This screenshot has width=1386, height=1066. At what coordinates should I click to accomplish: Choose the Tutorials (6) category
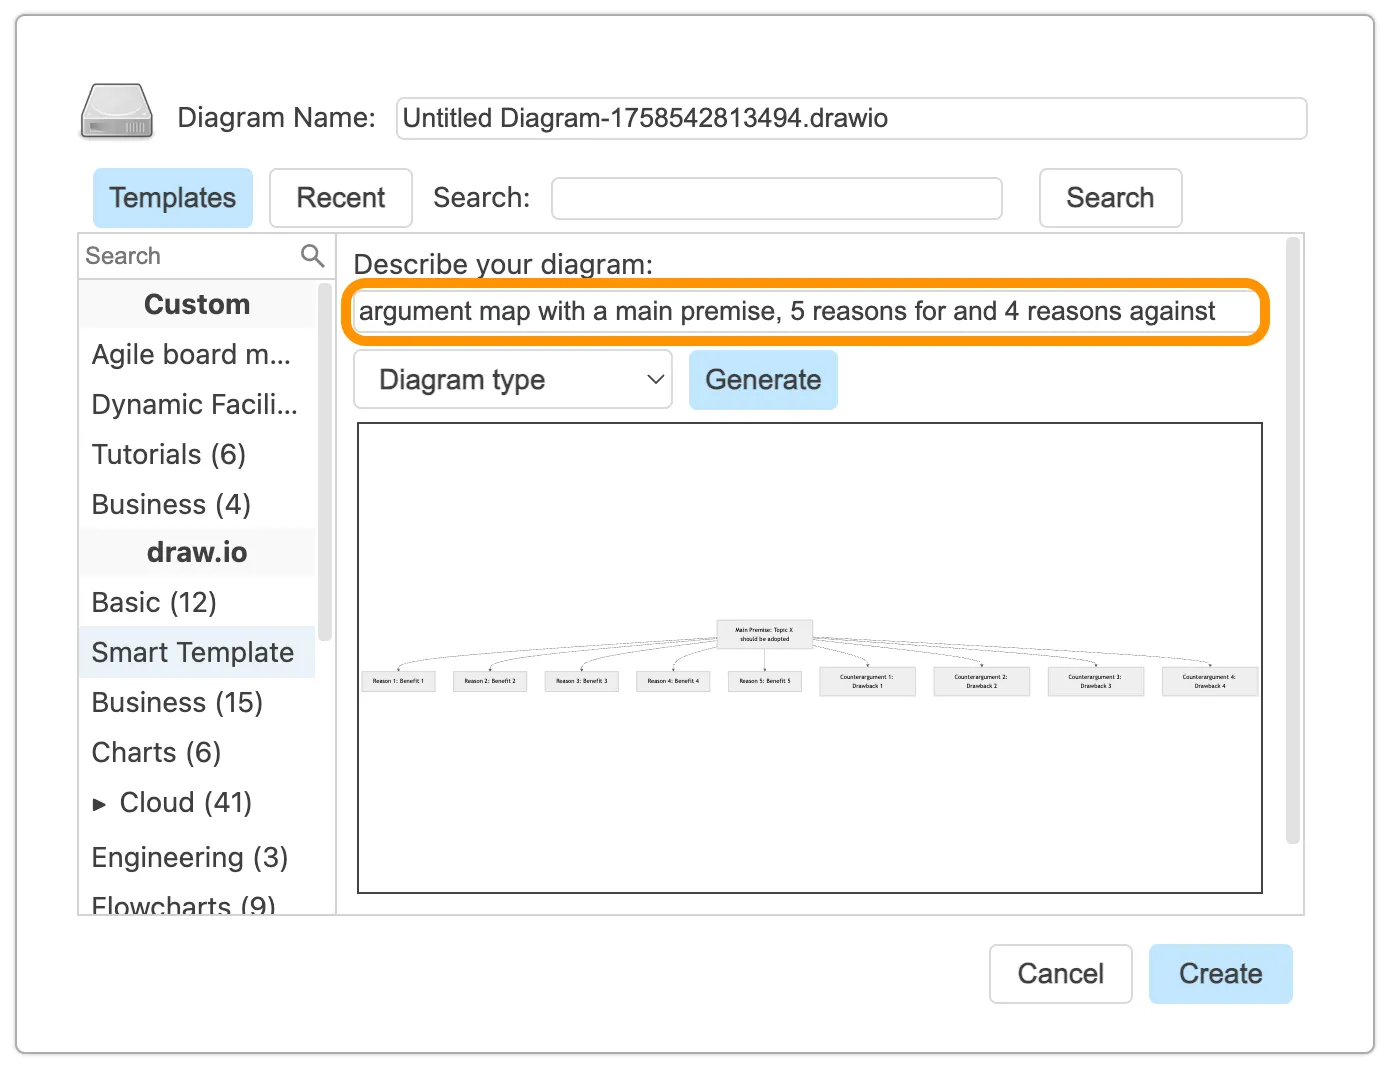[168, 455]
